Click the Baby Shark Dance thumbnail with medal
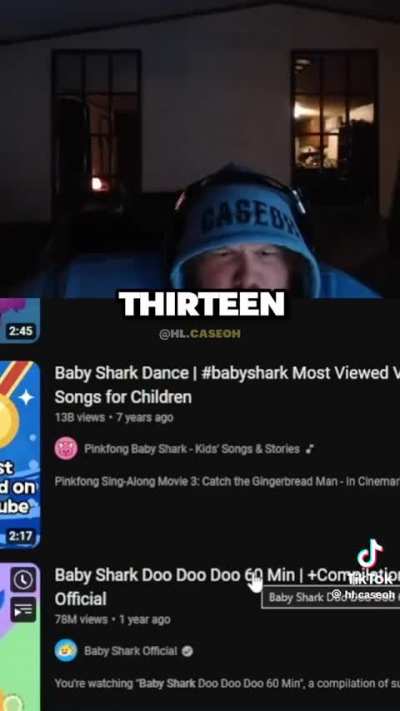The height and width of the screenshot is (711, 400). 20,455
